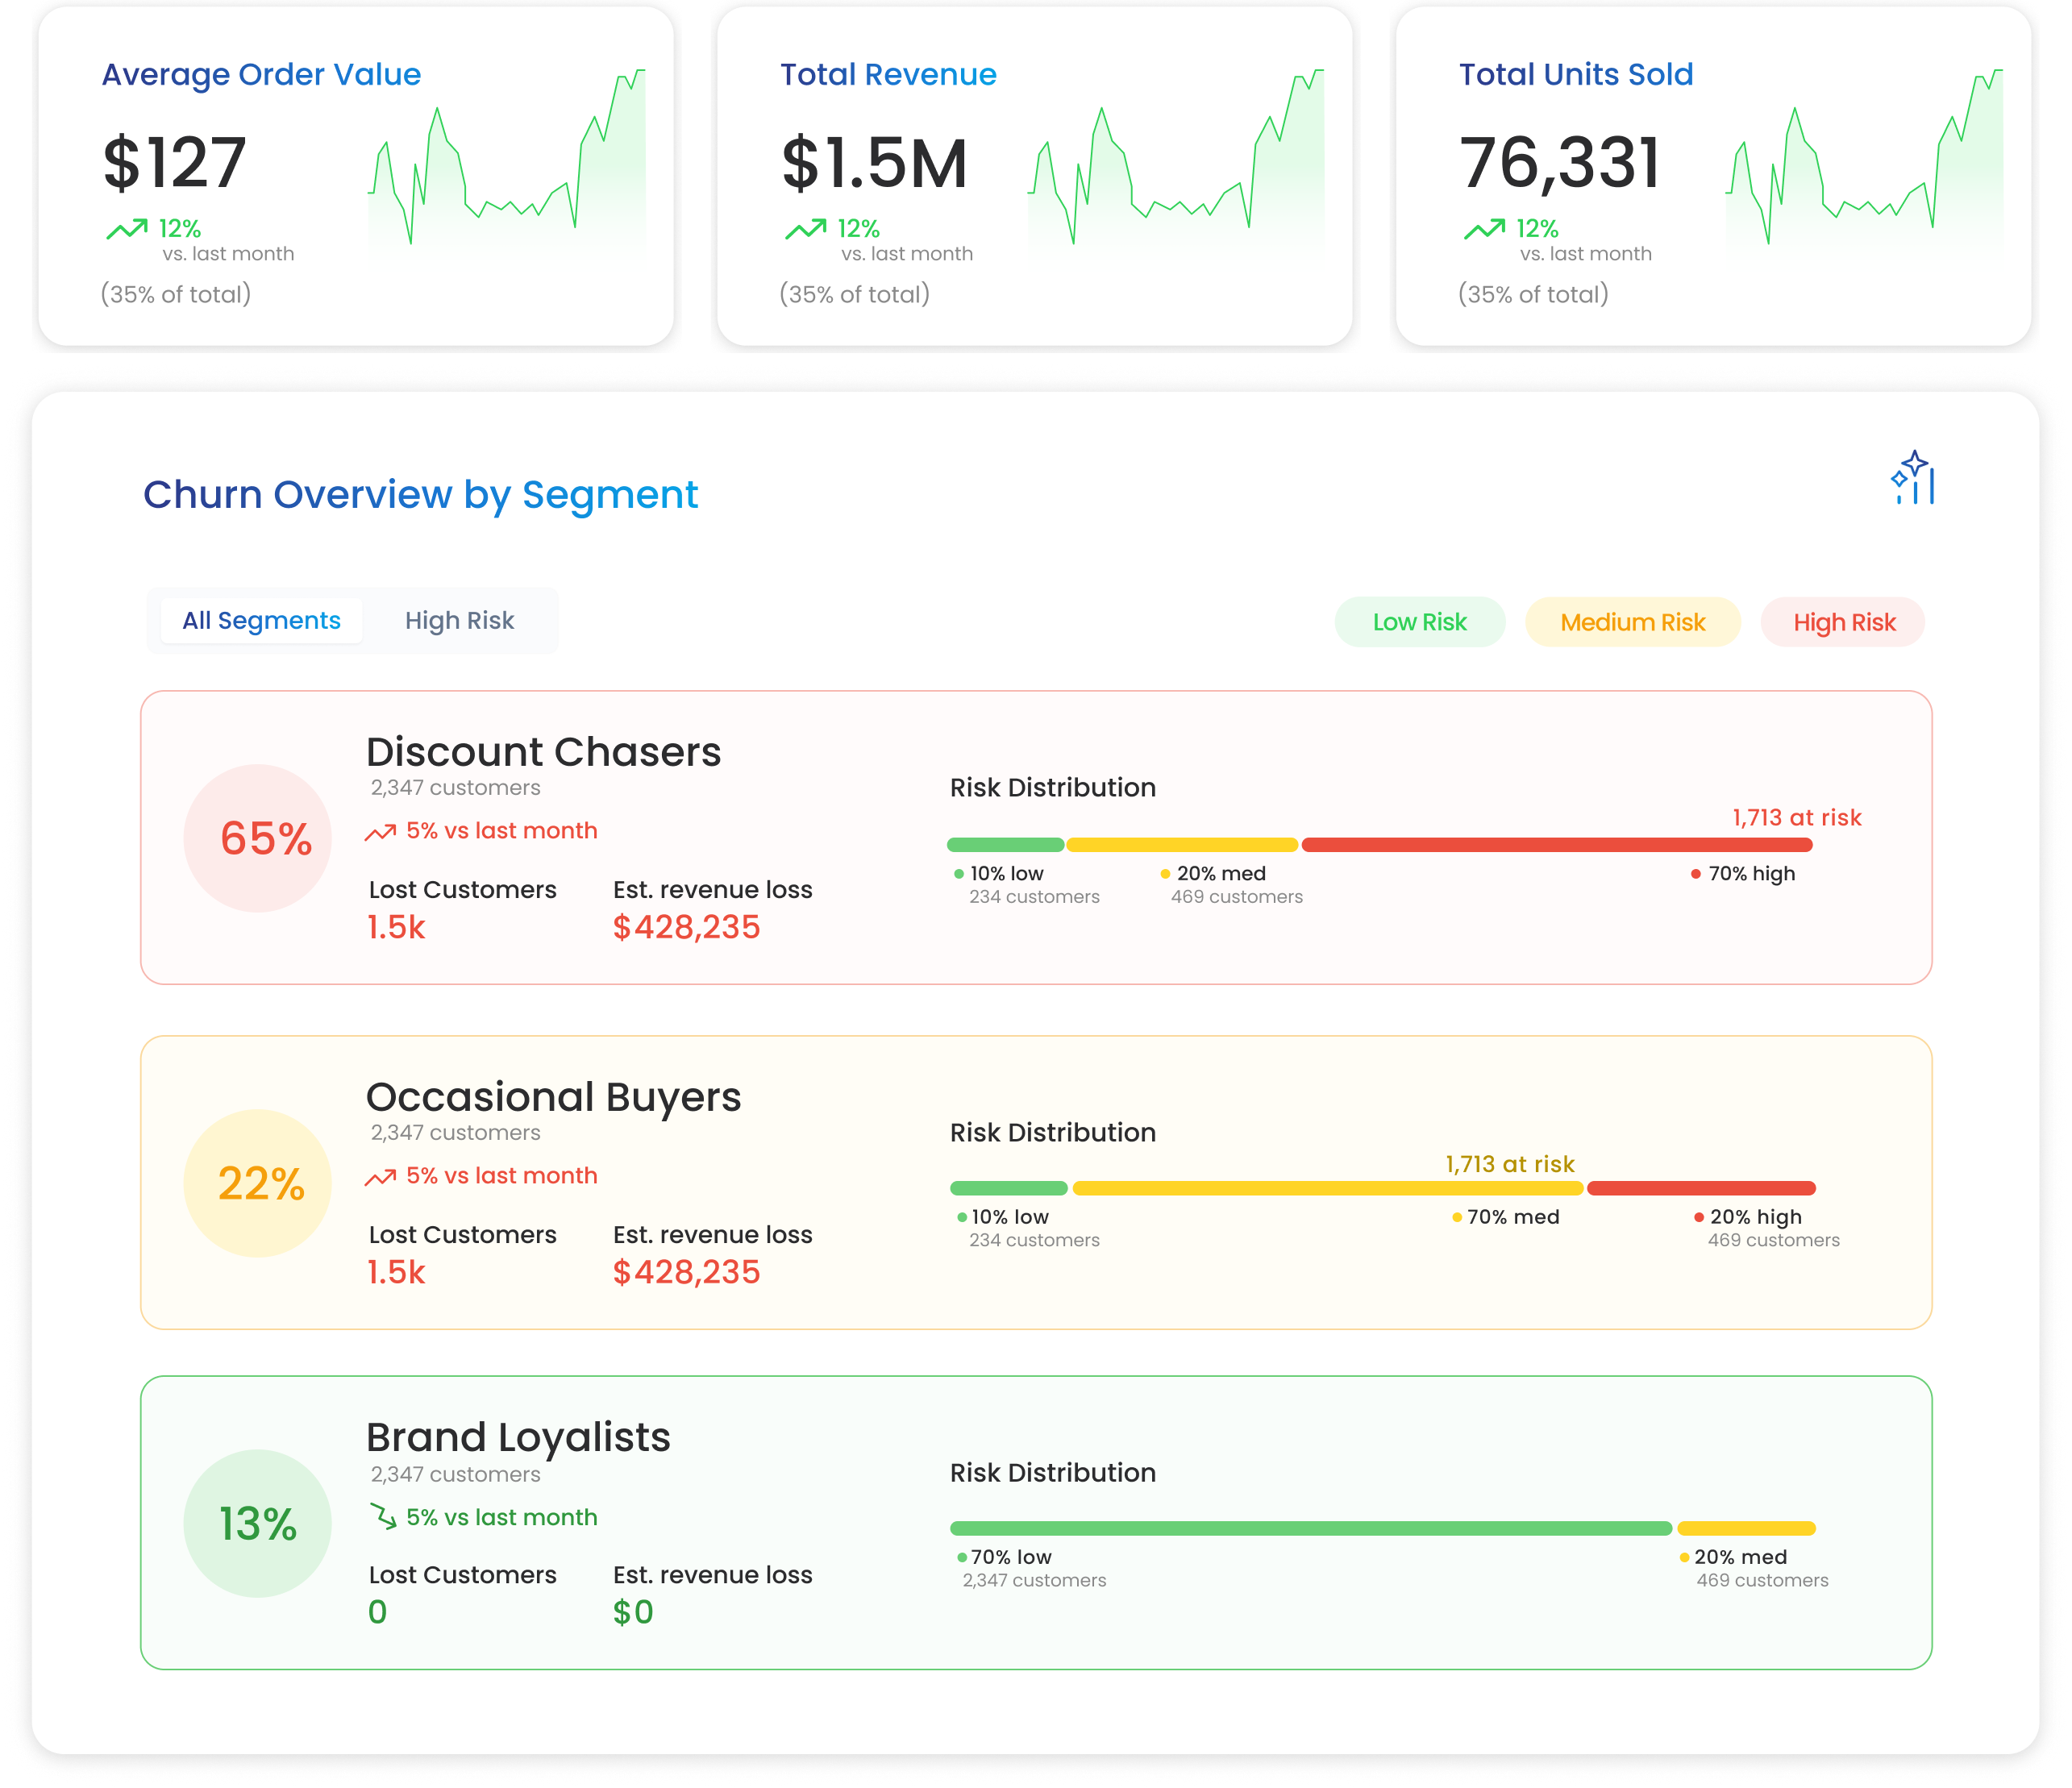Click the red high-risk bar in Discount Chasers
Viewport: 2072px width, 1788px height.
pyautogui.click(x=1557, y=845)
